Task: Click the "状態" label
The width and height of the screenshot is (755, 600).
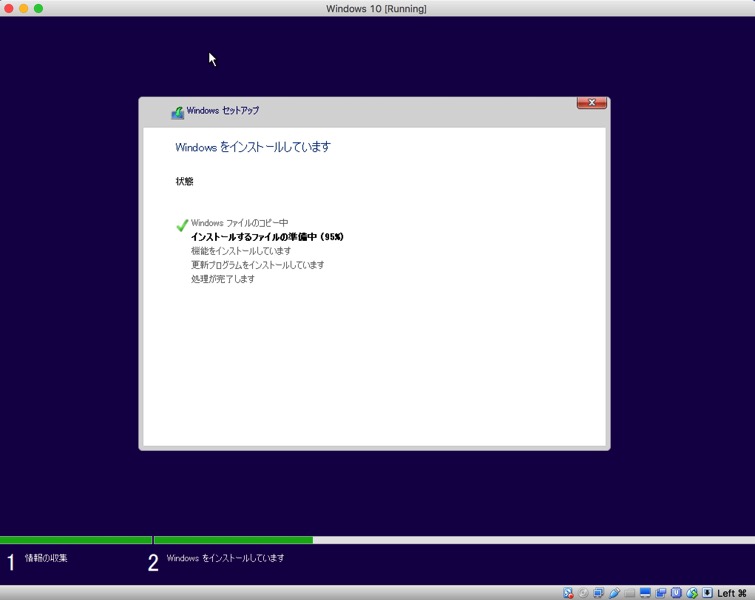Action: click(x=184, y=182)
